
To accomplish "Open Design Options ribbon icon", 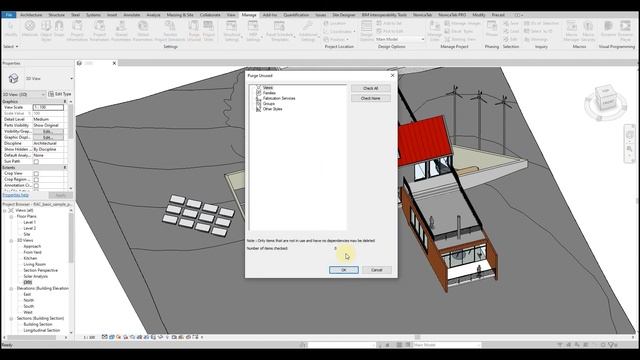I will (x=367, y=27).
